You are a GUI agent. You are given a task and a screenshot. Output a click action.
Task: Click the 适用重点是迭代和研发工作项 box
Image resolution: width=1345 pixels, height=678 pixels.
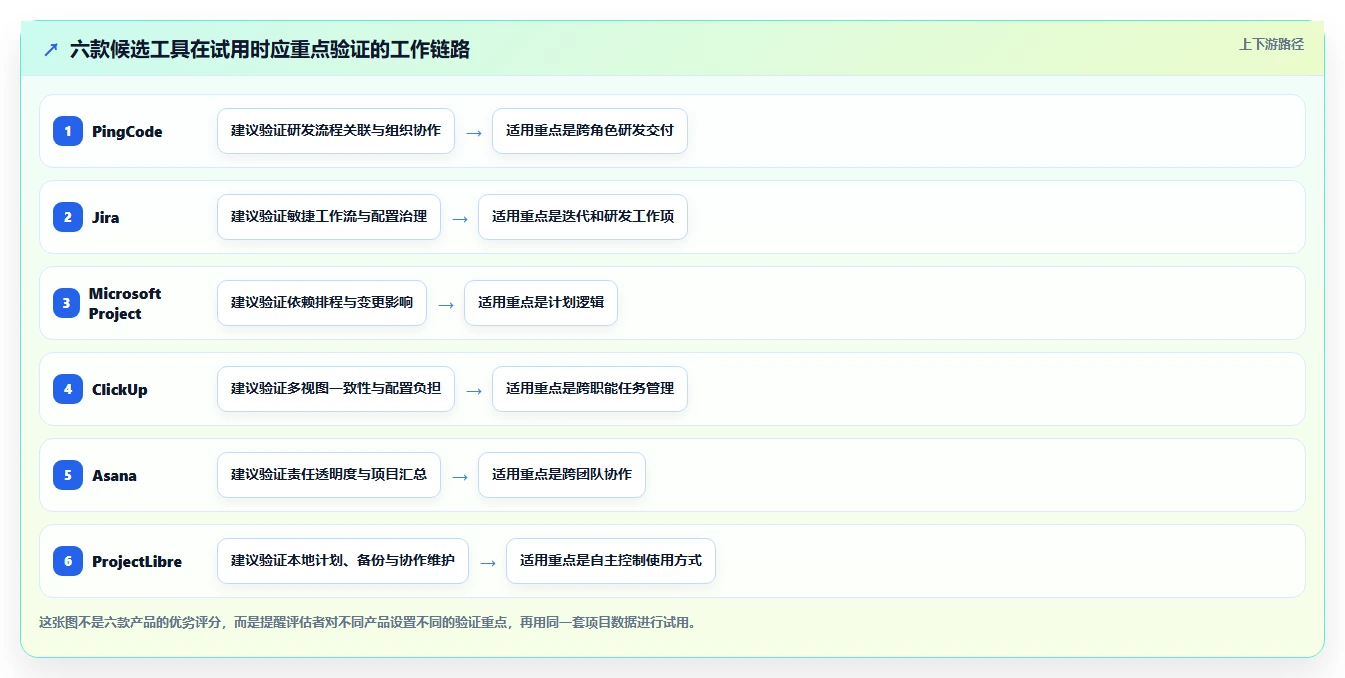tap(583, 217)
